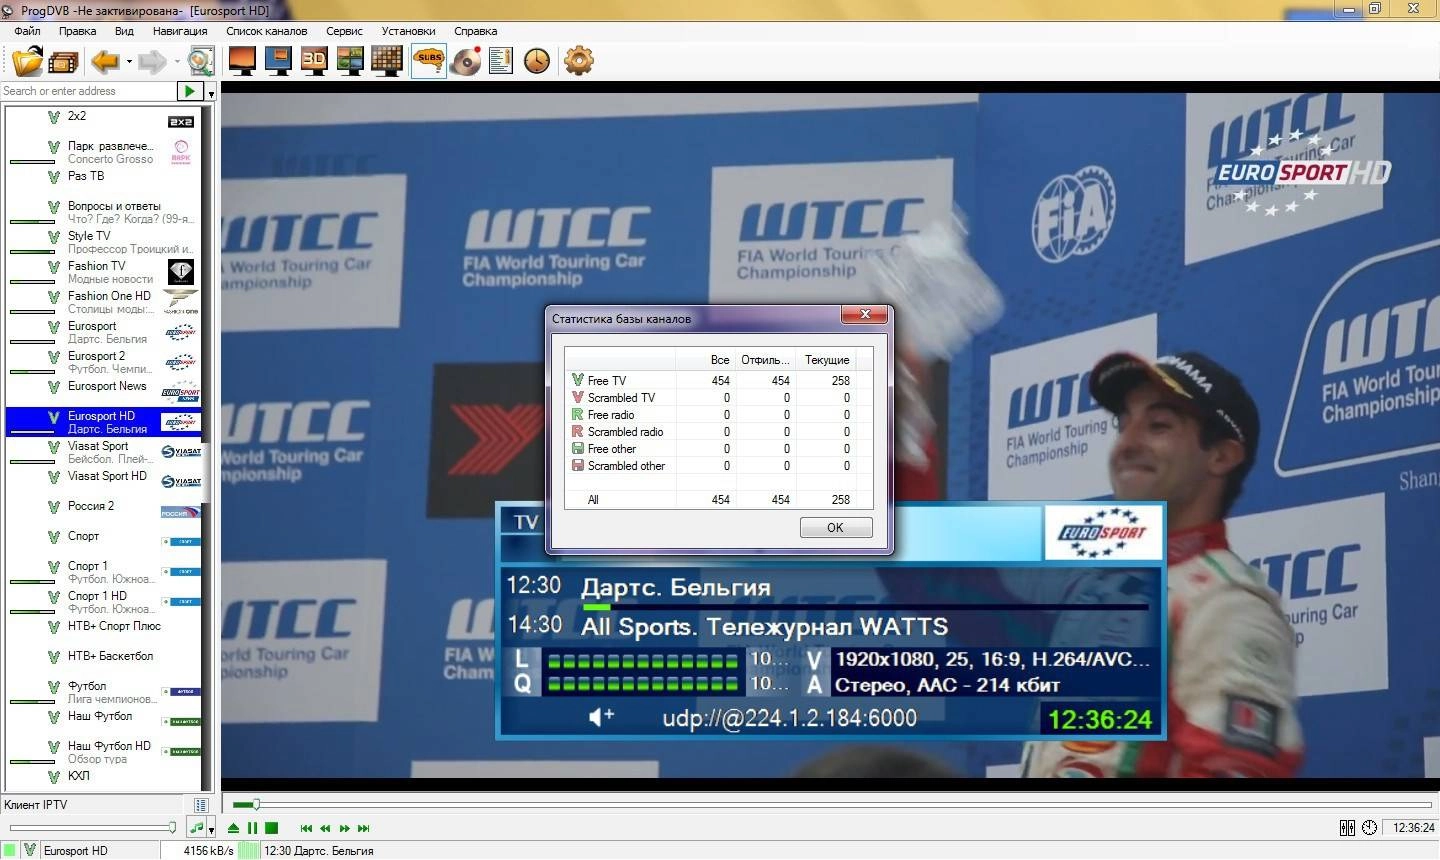Image resolution: width=1440 pixels, height=860 pixels.
Task: Open the Список каналов menu
Action: click(x=267, y=31)
